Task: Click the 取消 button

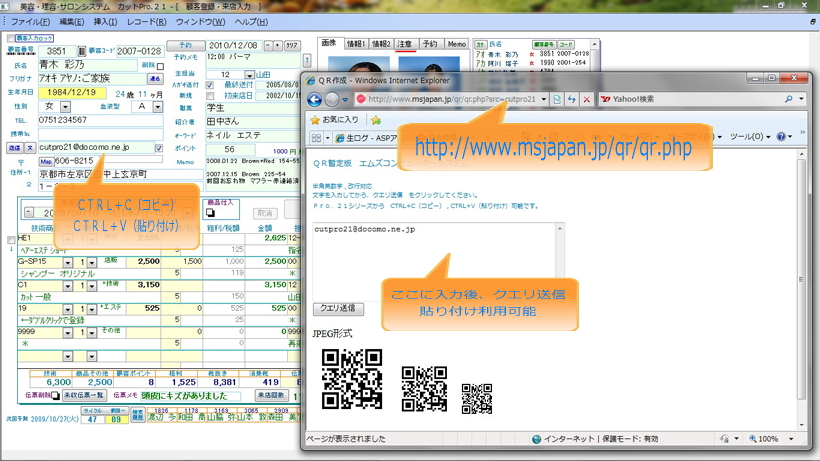Action: pos(265,213)
